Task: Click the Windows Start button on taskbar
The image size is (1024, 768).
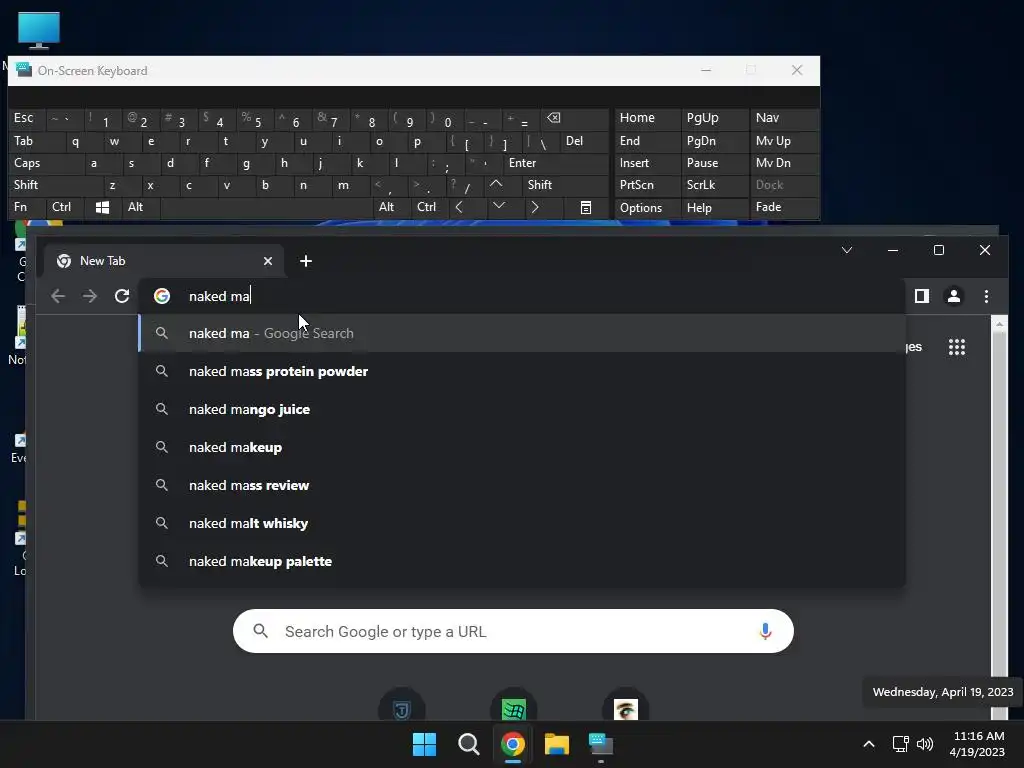Action: 424,744
